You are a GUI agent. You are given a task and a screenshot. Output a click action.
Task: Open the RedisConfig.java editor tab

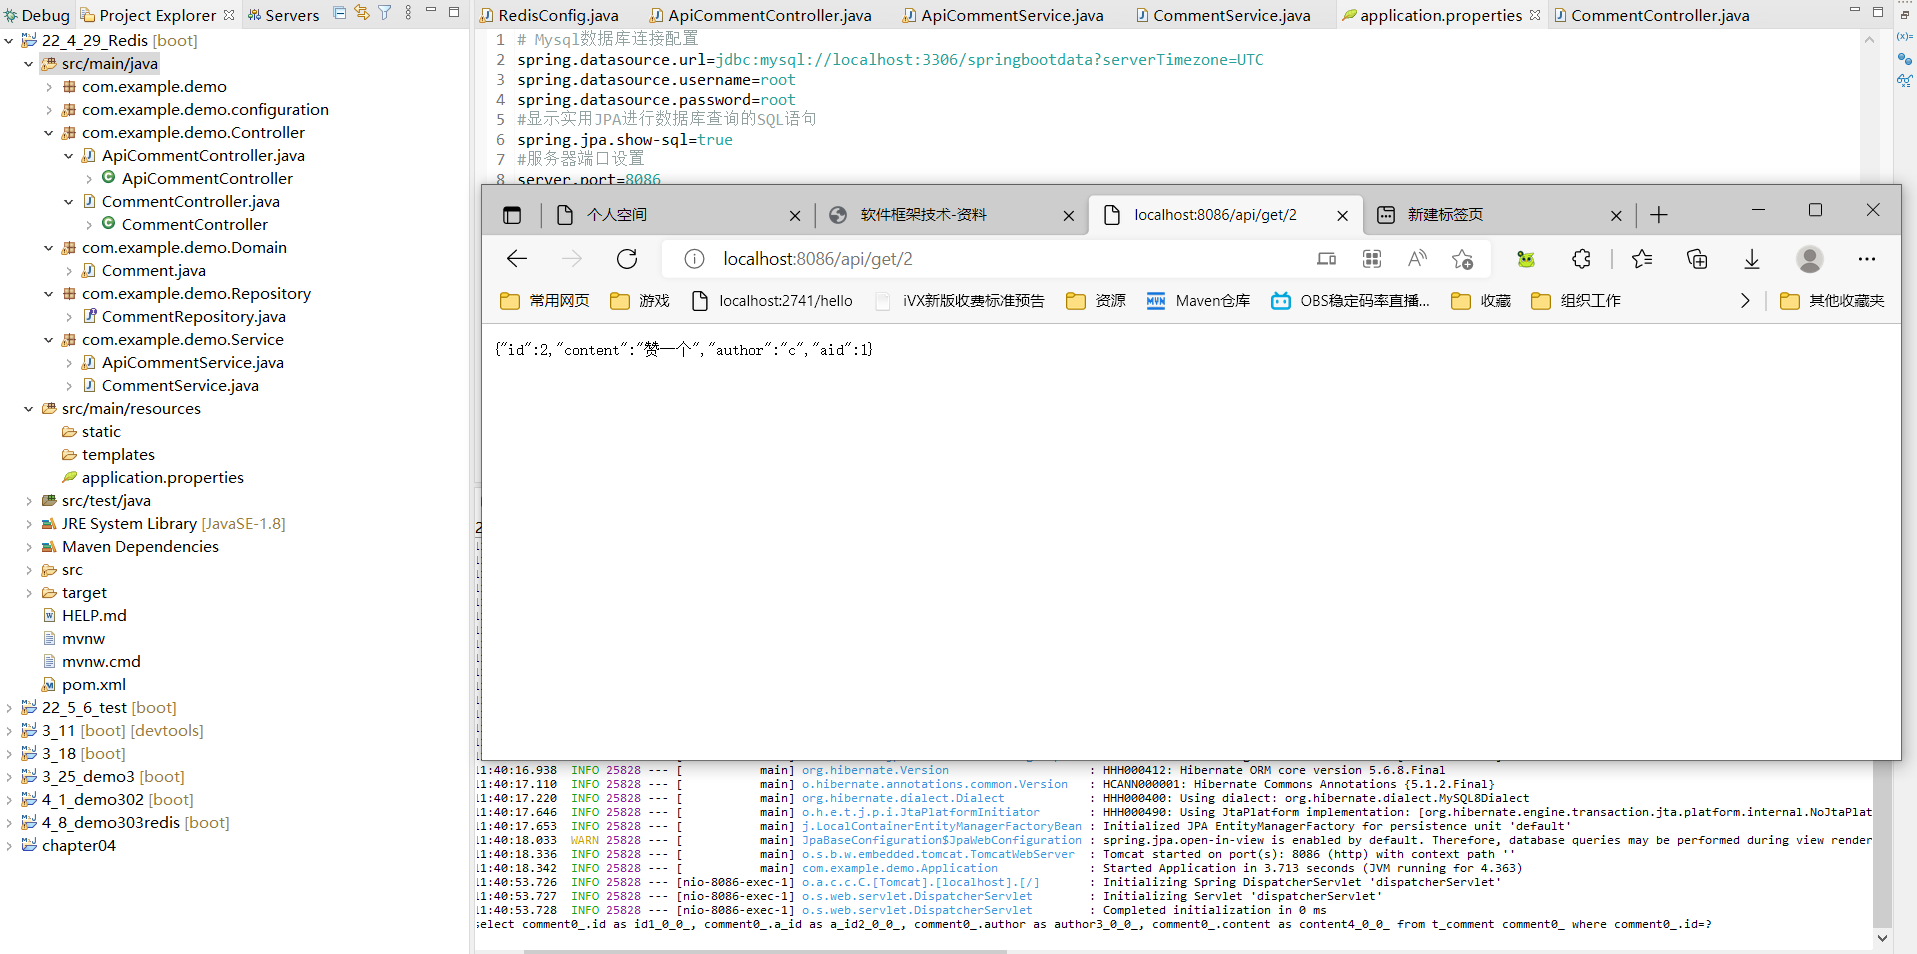550,15
